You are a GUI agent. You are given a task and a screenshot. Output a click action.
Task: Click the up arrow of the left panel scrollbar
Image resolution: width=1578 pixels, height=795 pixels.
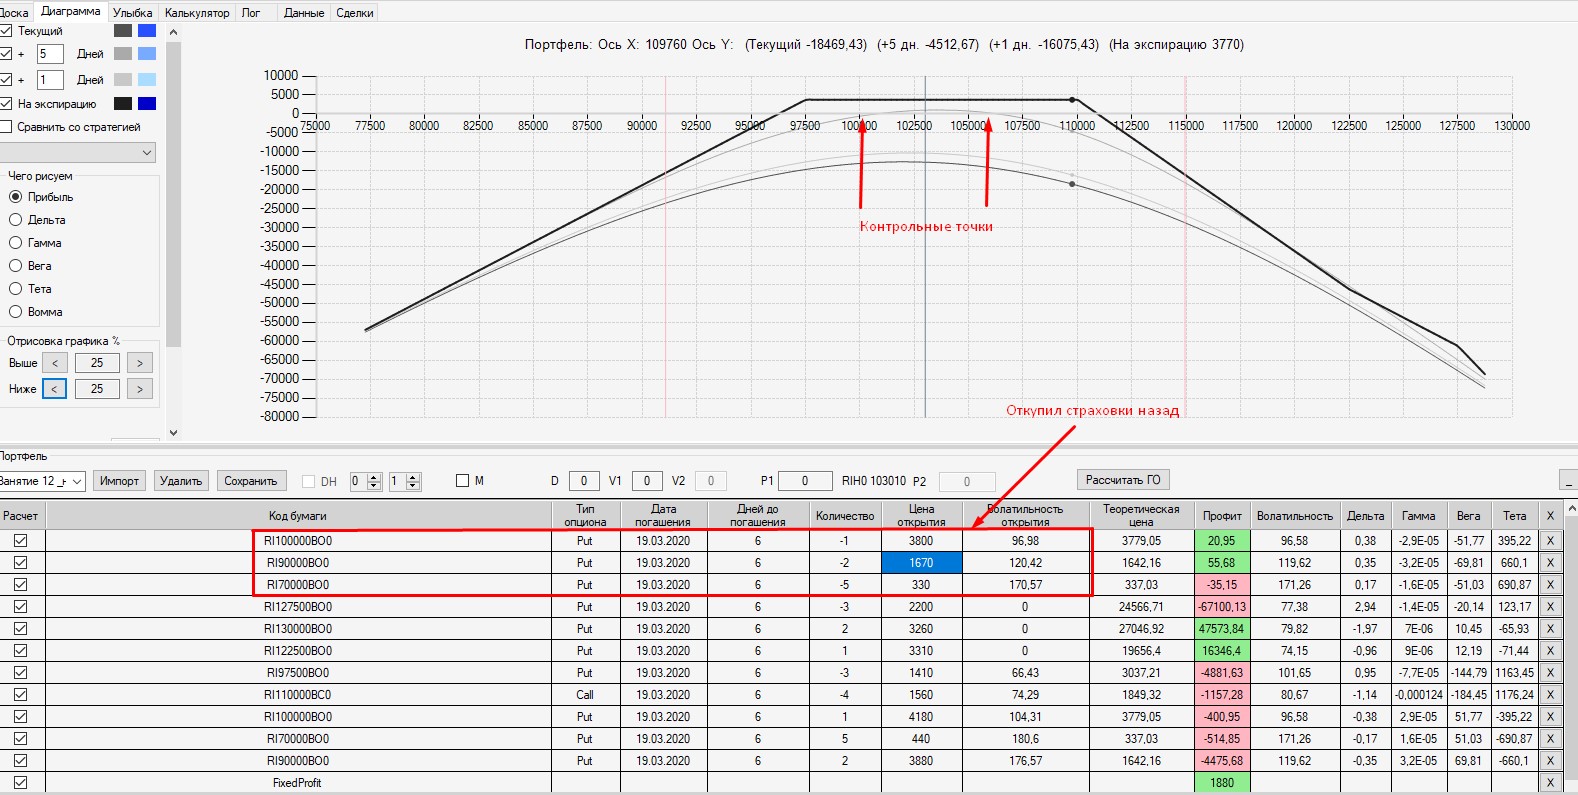click(x=173, y=32)
